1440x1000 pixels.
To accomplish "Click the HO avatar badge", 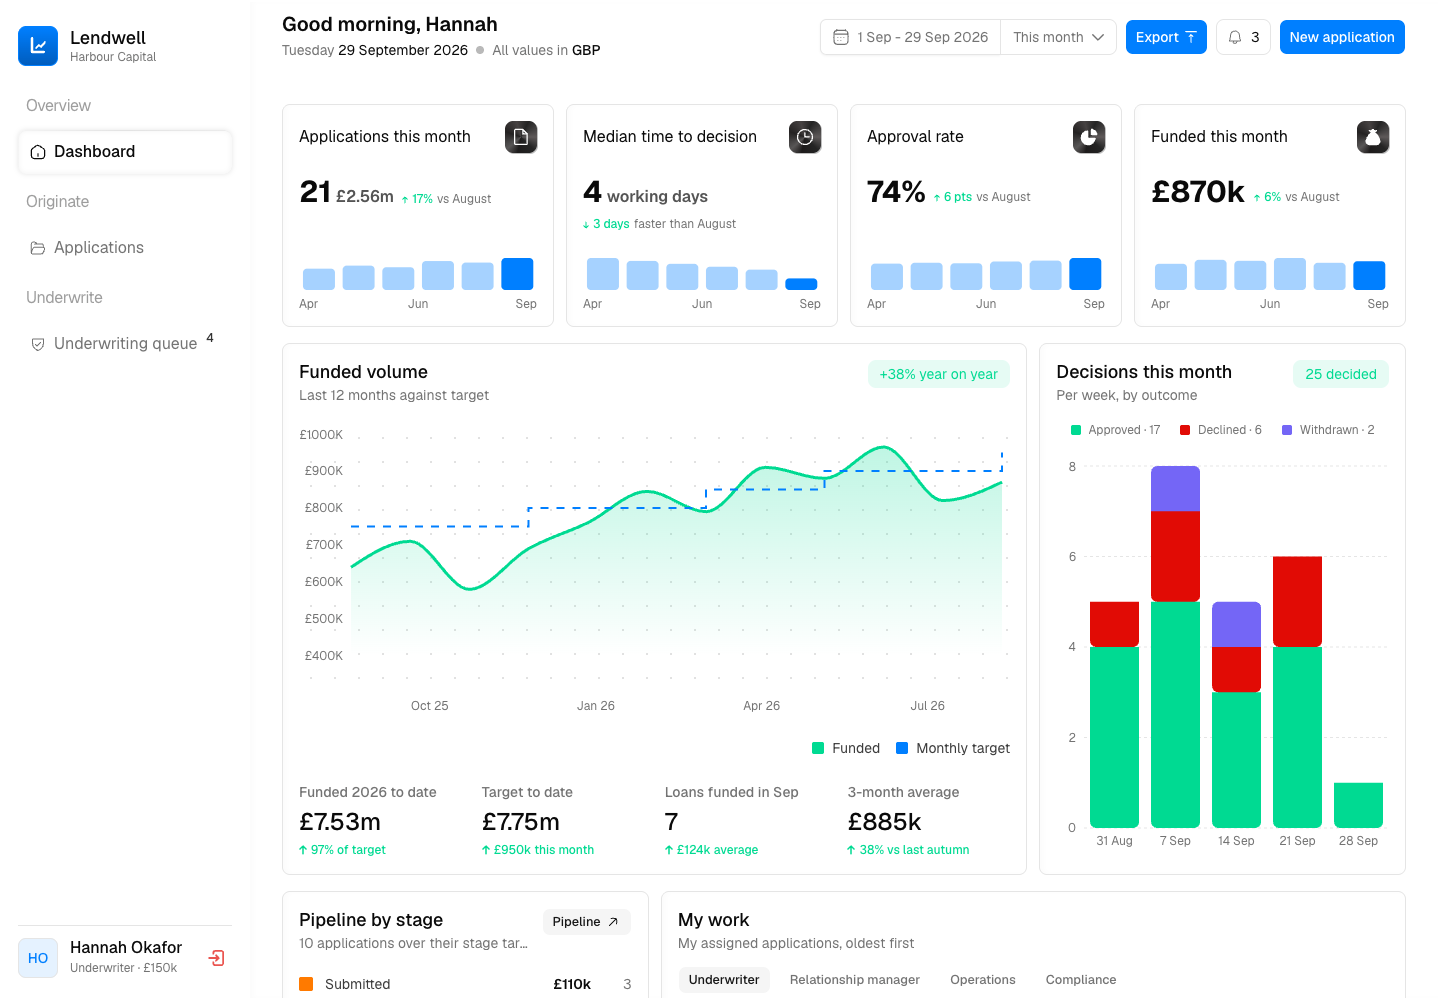I will click(x=38, y=958).
